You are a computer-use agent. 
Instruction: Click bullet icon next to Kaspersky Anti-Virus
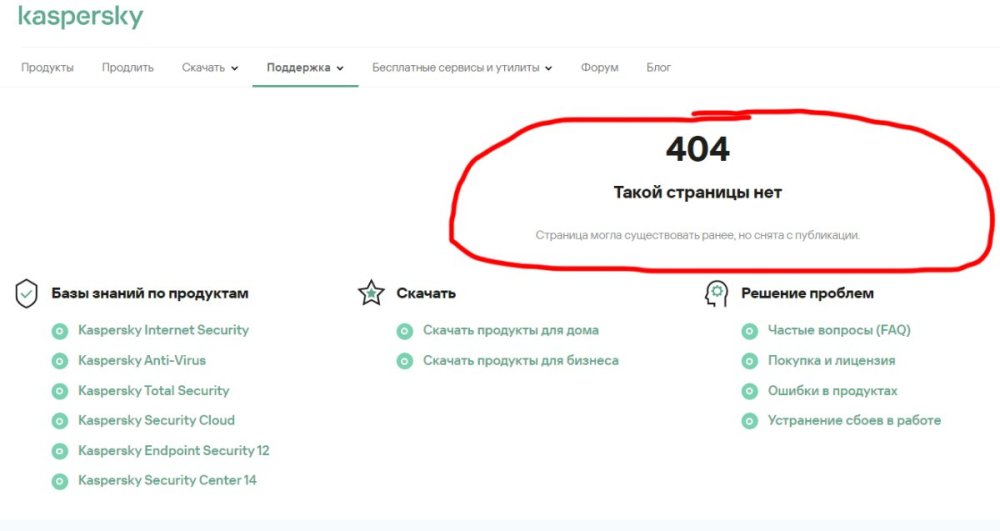click(x=60, y=361)
